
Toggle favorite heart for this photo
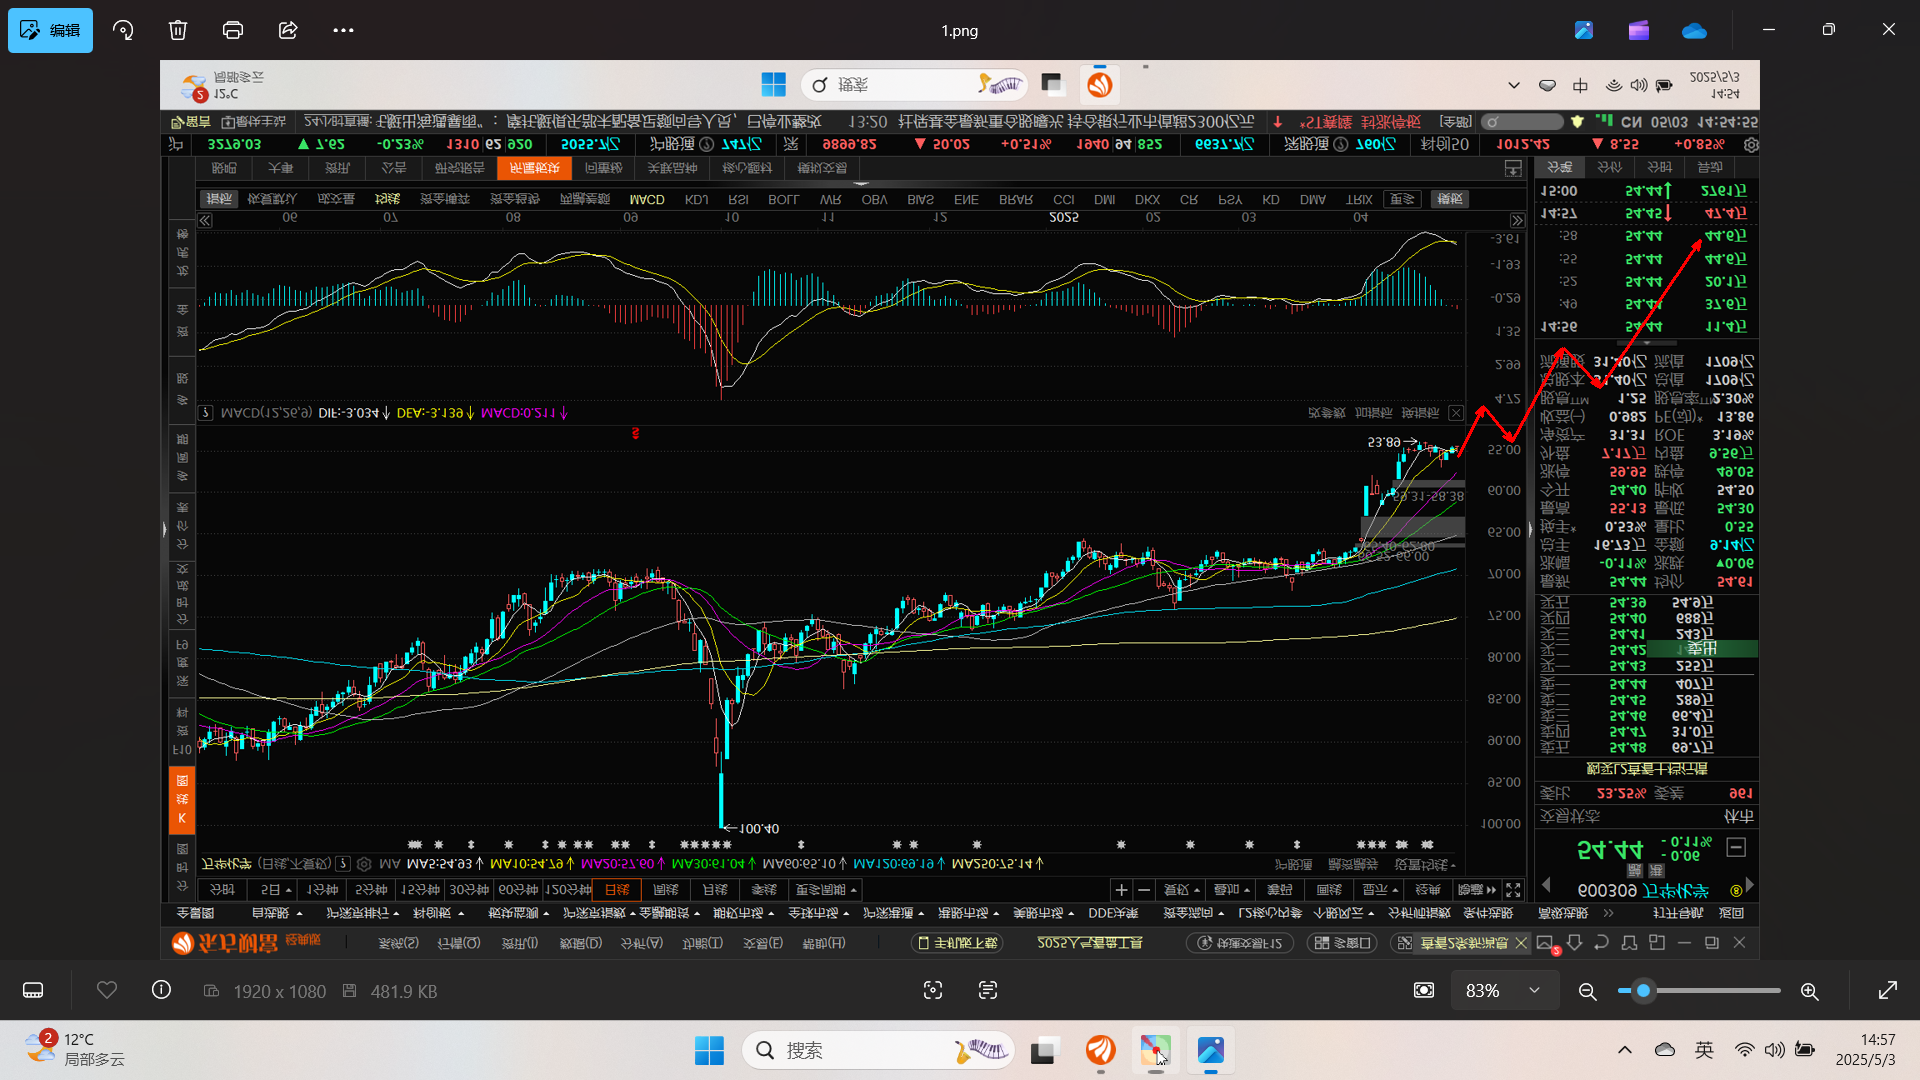point(107,990)
